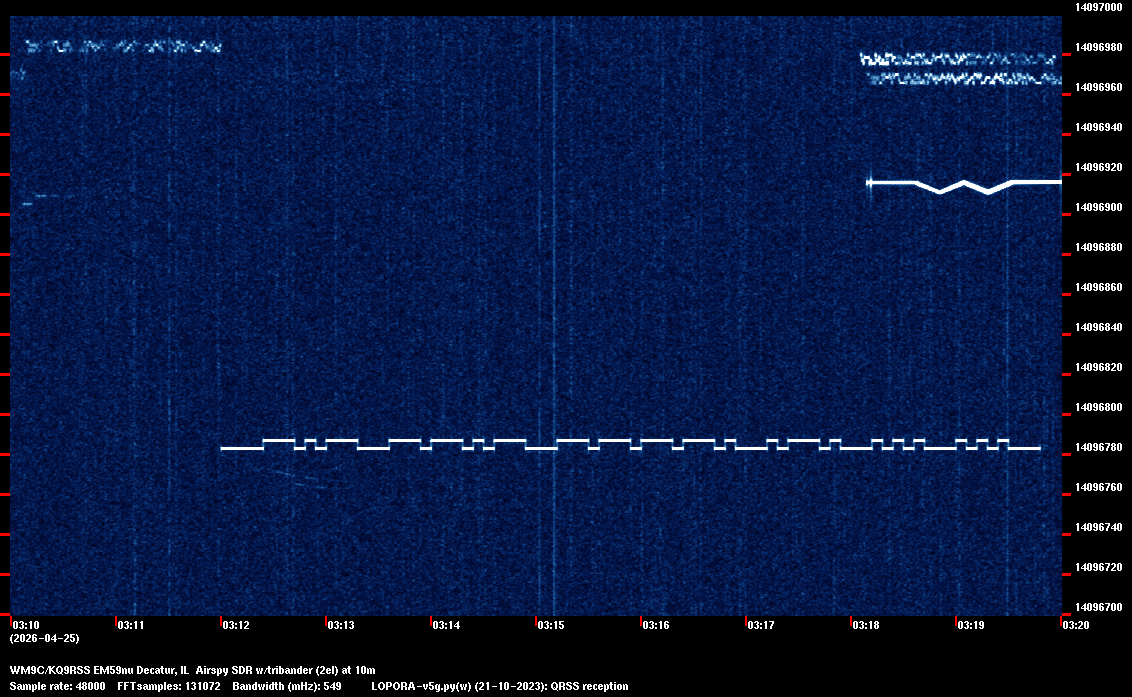Click the 14096700 frequency label
Image resolution: width=1132 pixels, height=697 pixels.
click(x=1098, y=607)
